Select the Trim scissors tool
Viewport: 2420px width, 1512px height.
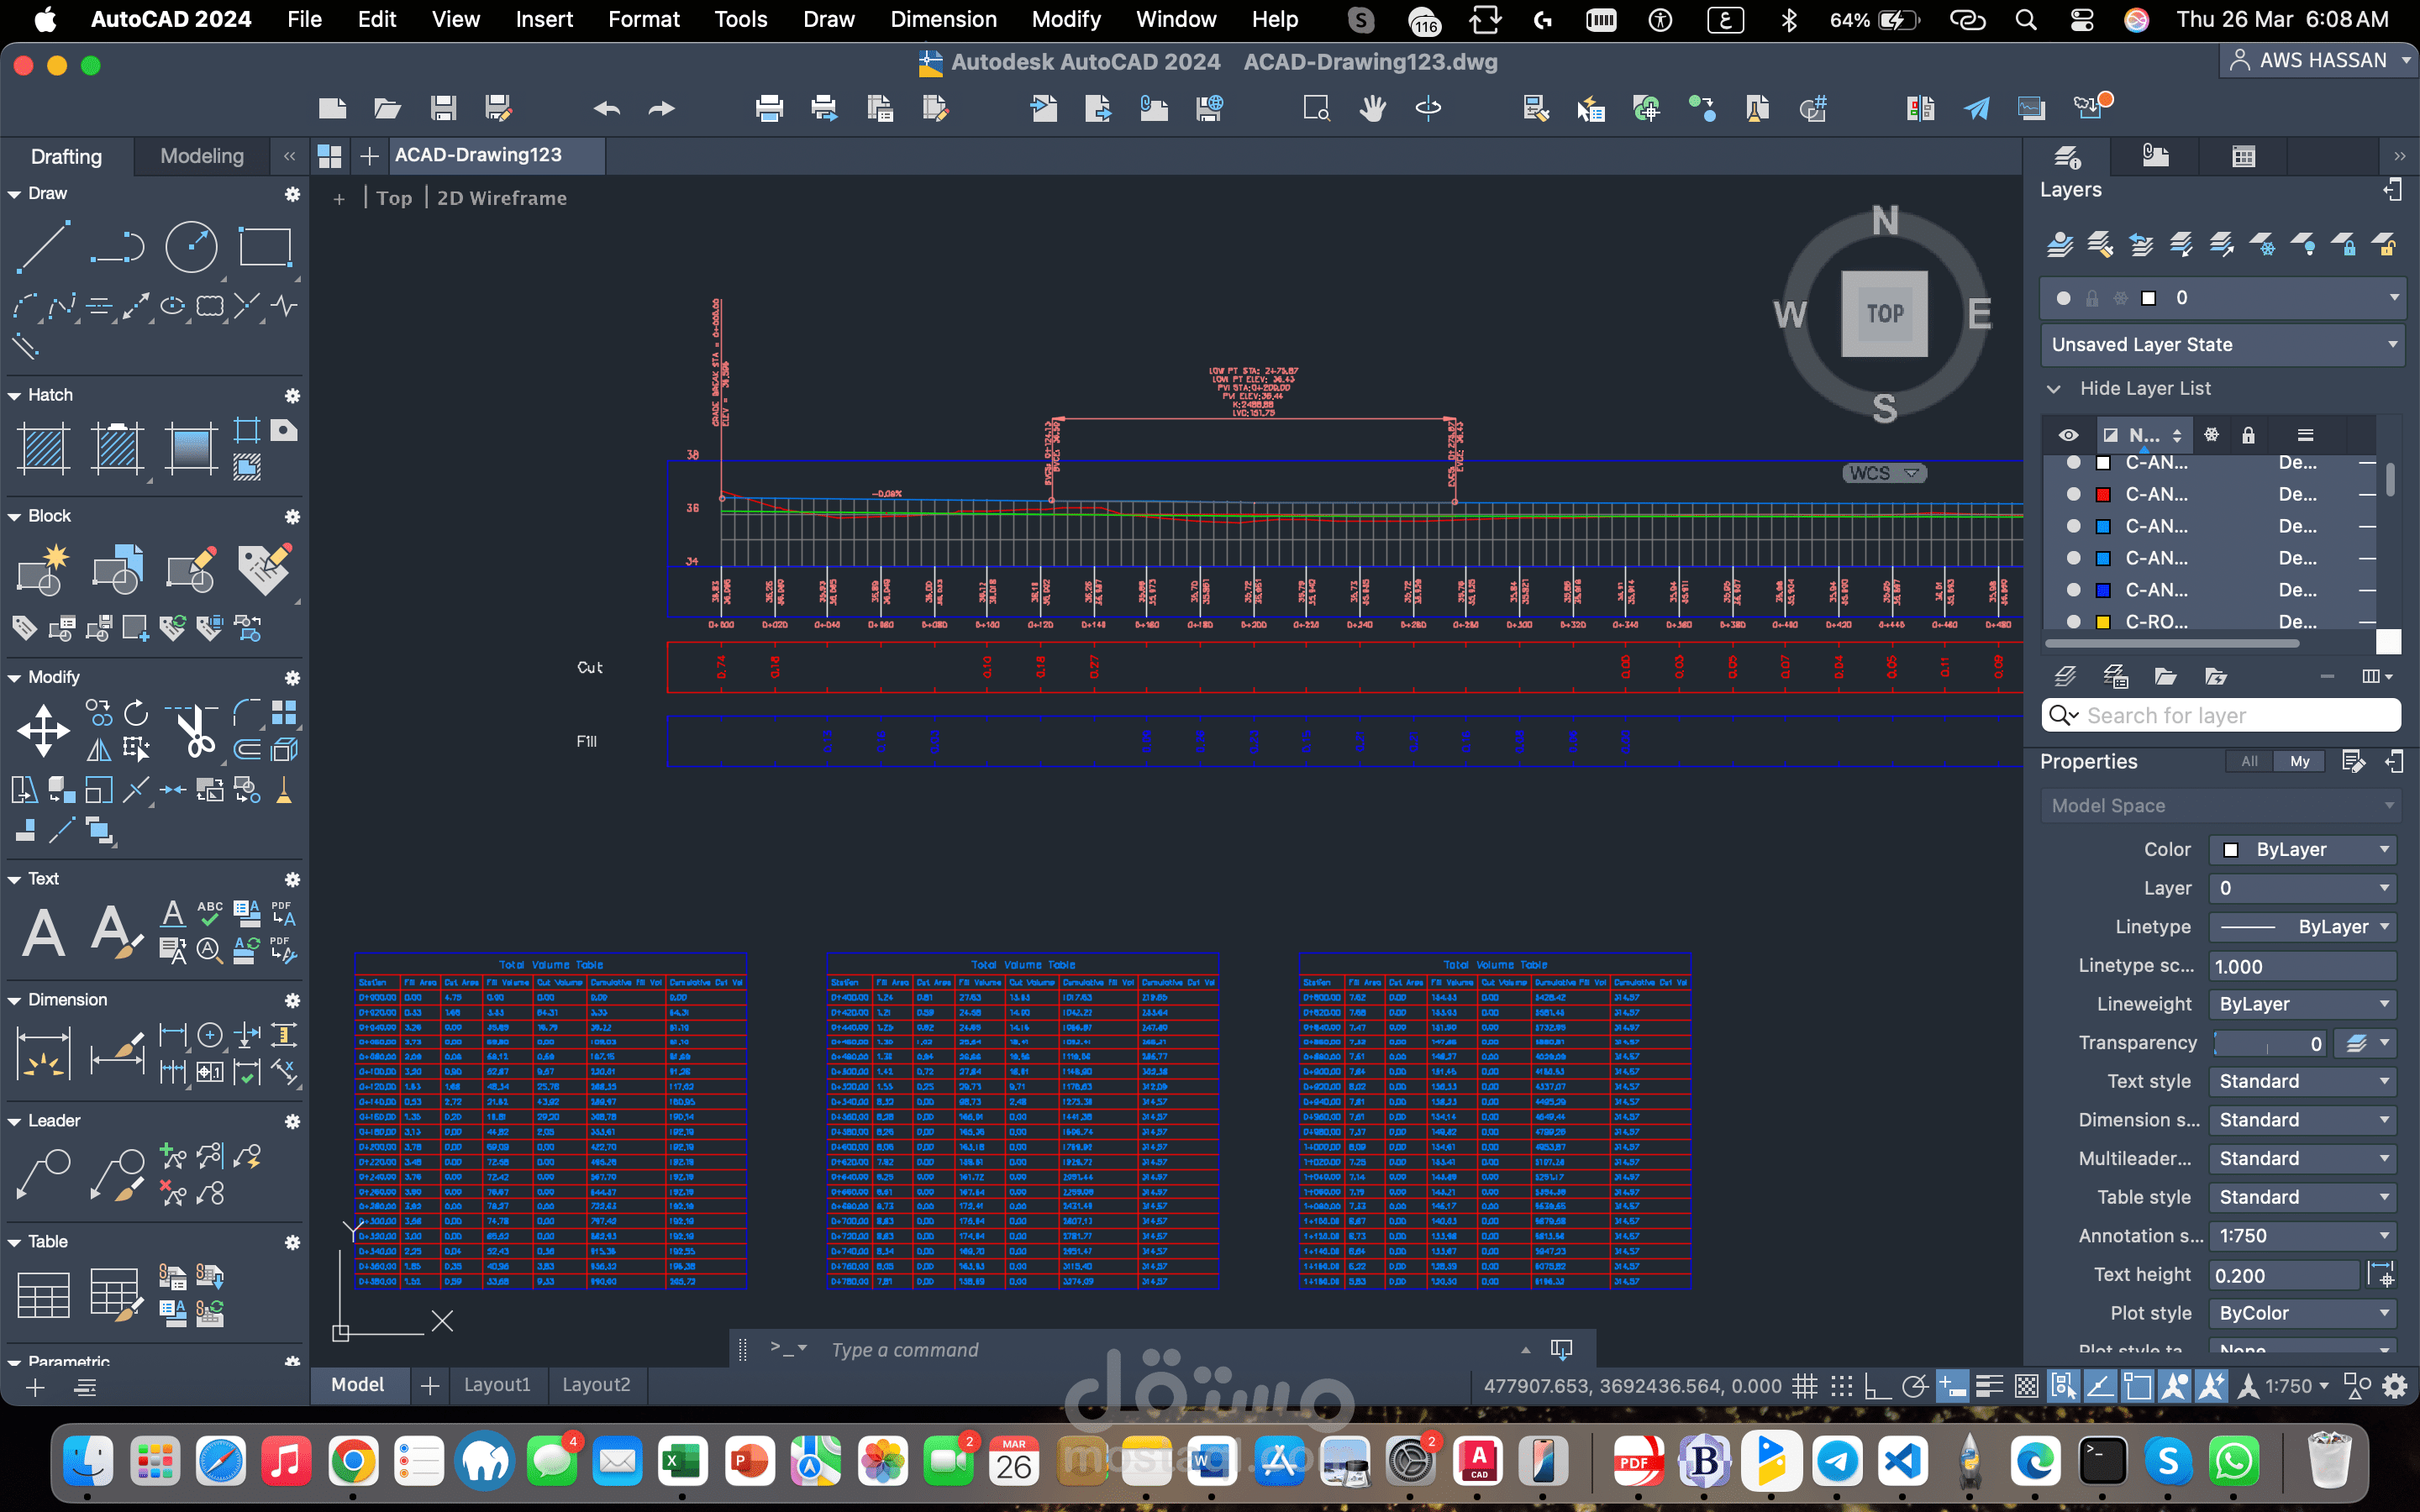[195, 731]
